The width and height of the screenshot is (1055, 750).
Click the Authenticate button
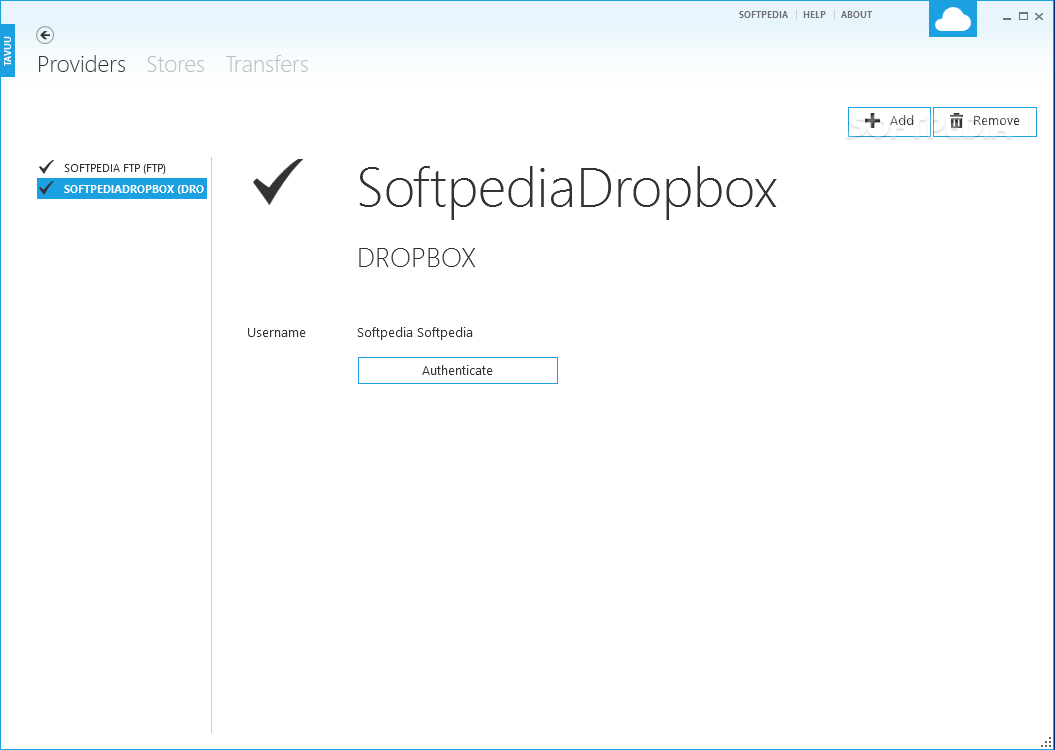coord(458,371)
